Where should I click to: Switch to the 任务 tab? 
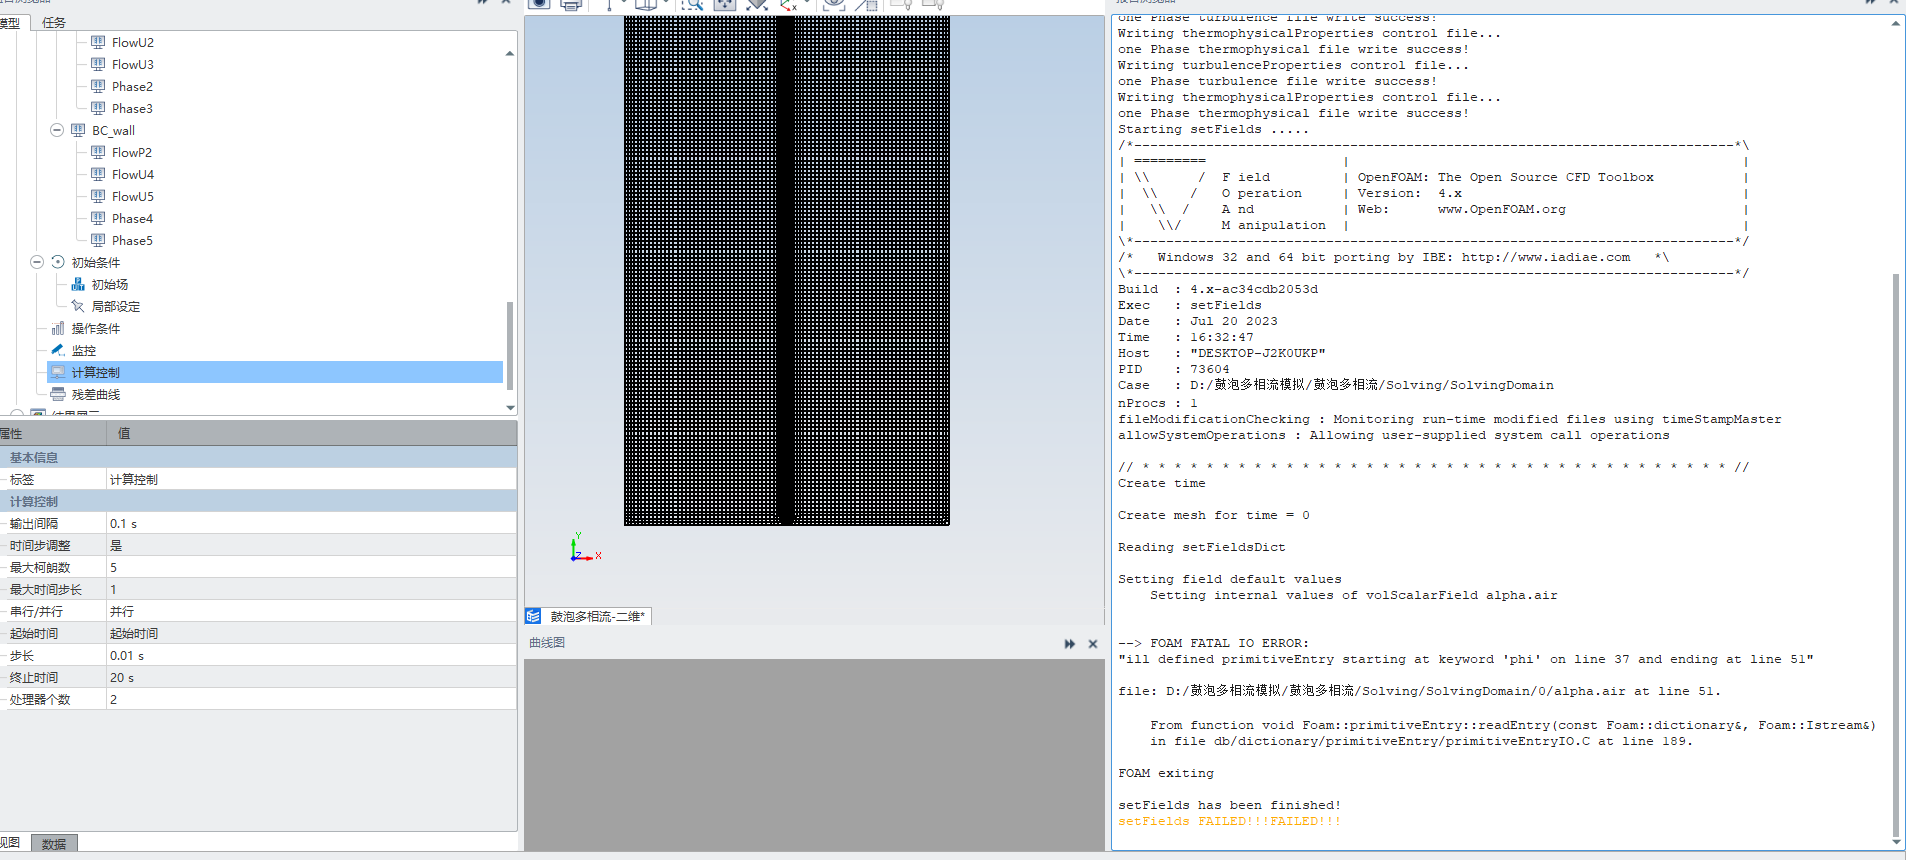point(54,22)
